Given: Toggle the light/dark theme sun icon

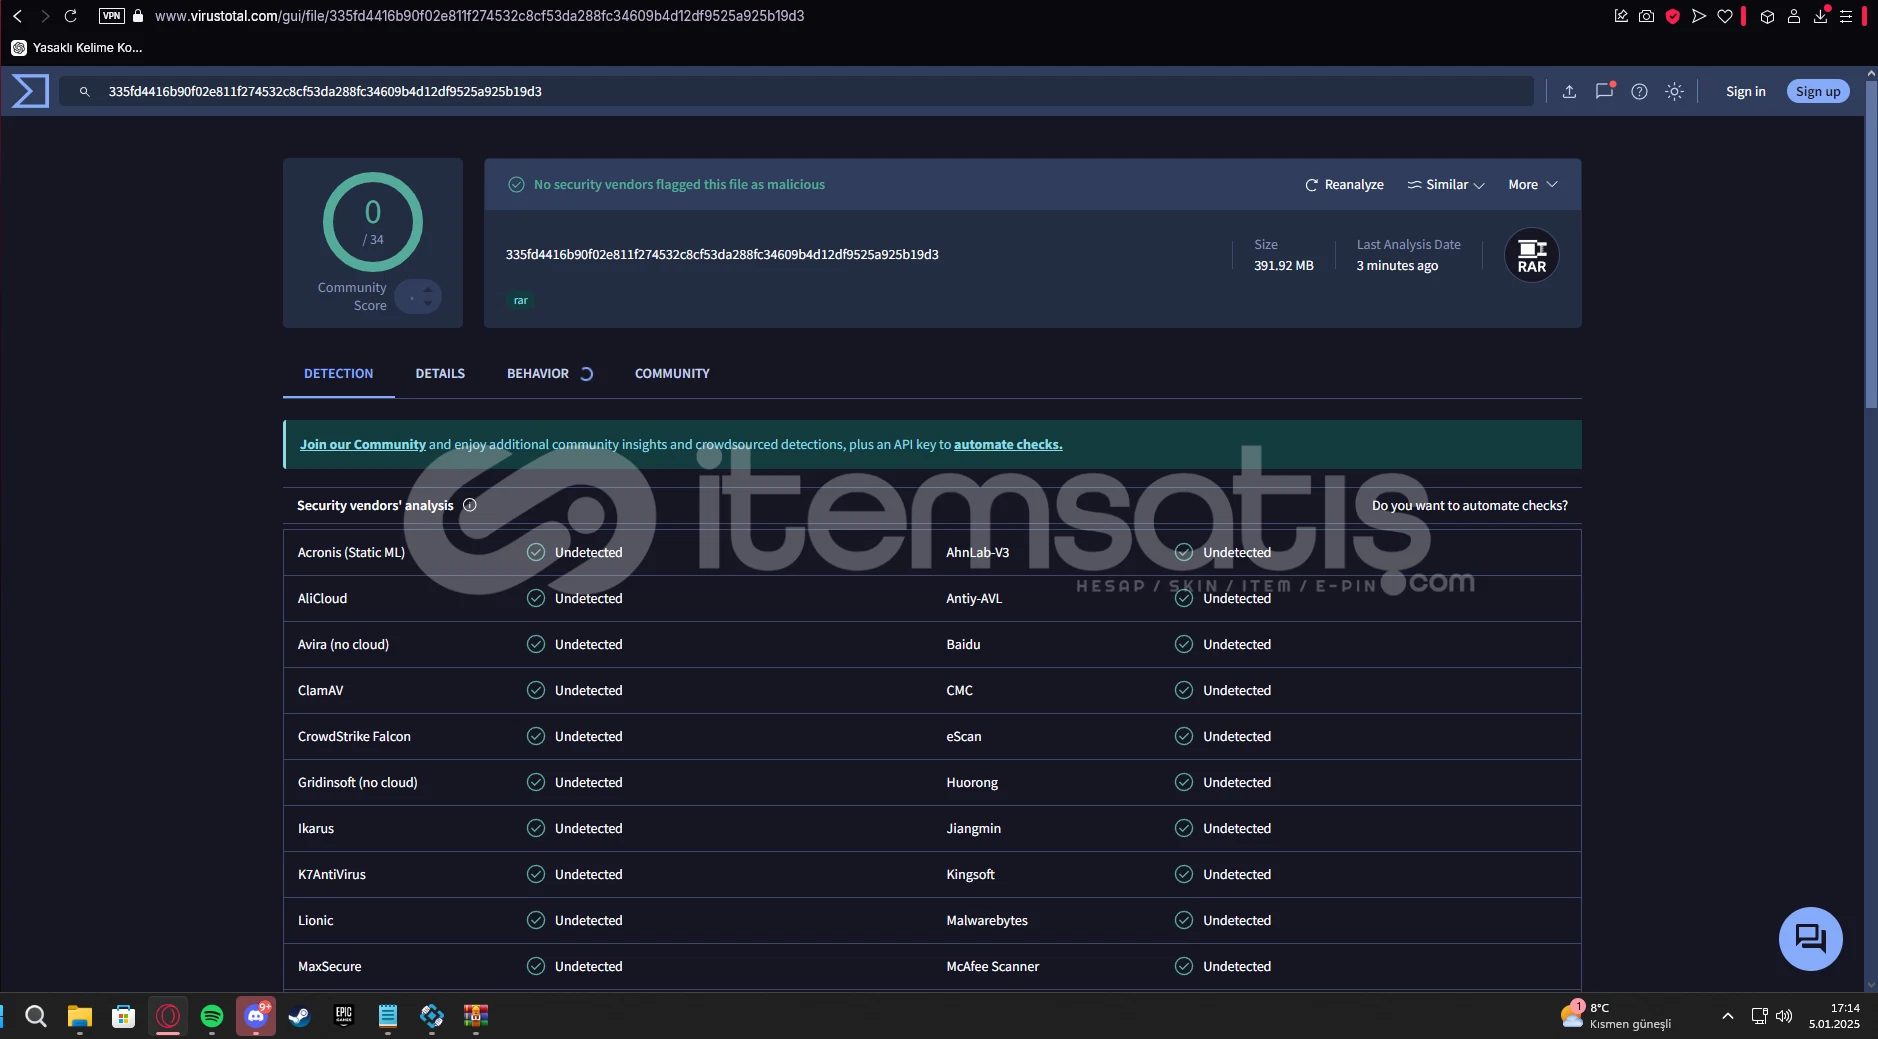Looking at the screenshot, I should pyautogui.click(x=1674, y=91).
